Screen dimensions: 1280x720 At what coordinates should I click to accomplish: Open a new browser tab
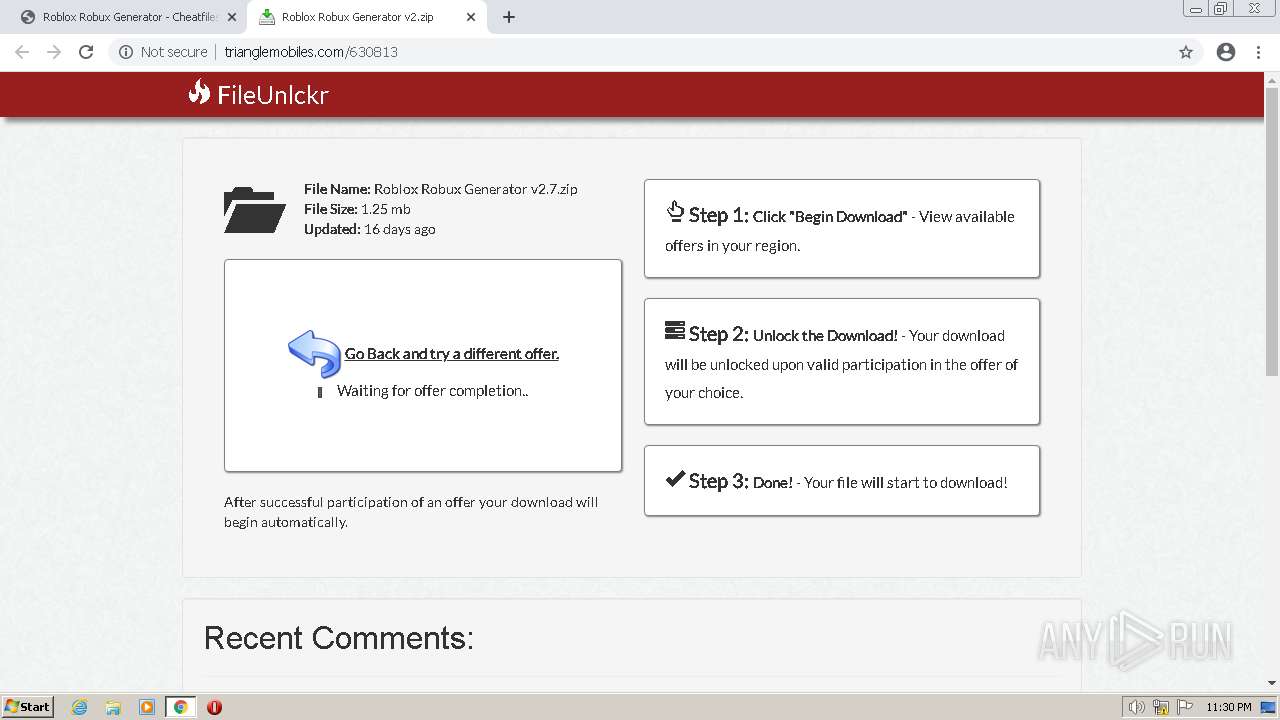click(x=509, y=17)
